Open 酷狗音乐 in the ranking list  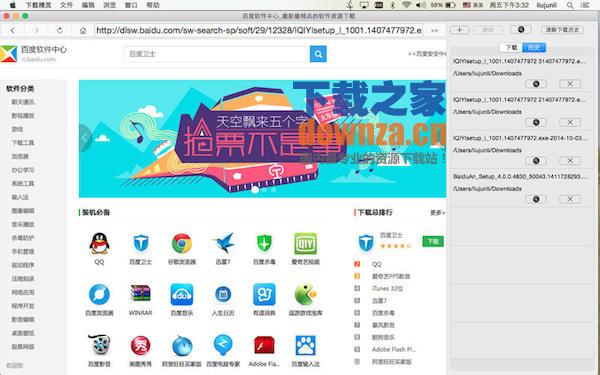(x=383, y=338)
